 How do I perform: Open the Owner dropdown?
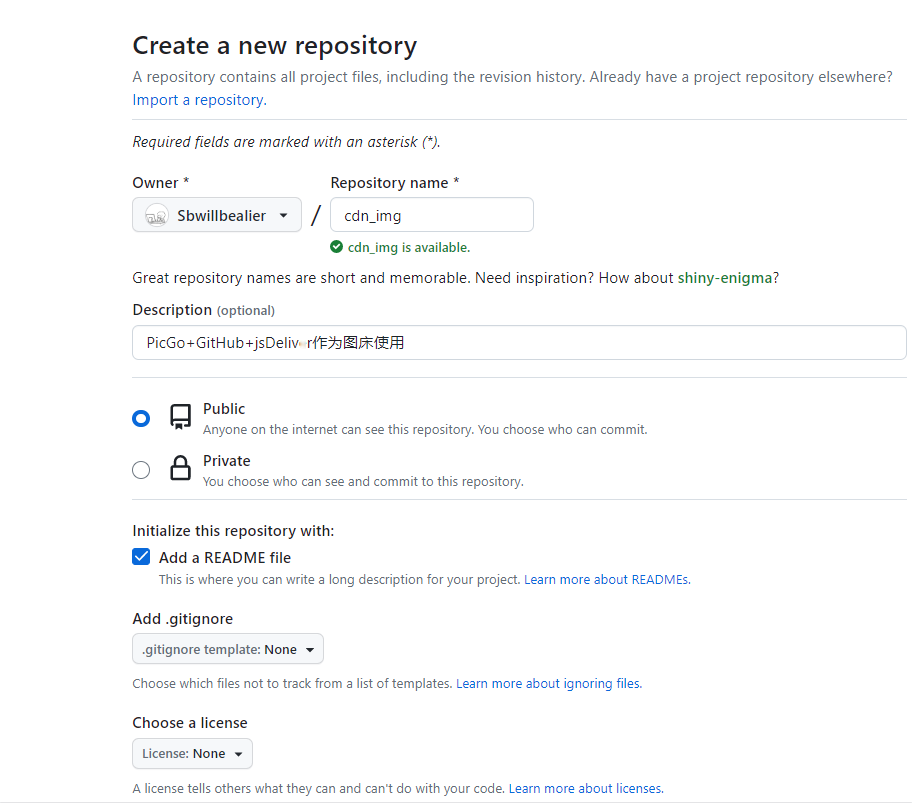[x=217, y=214]
